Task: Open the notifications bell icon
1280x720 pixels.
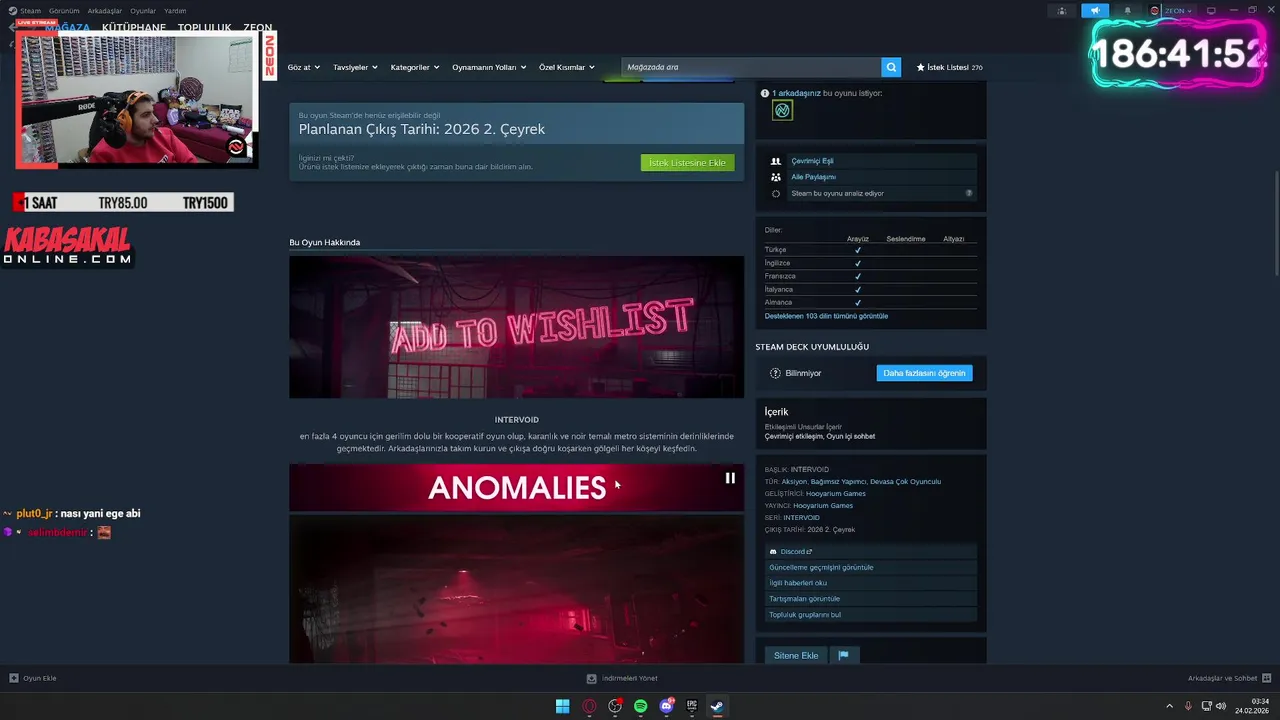Action: [x=1128, y=11]
